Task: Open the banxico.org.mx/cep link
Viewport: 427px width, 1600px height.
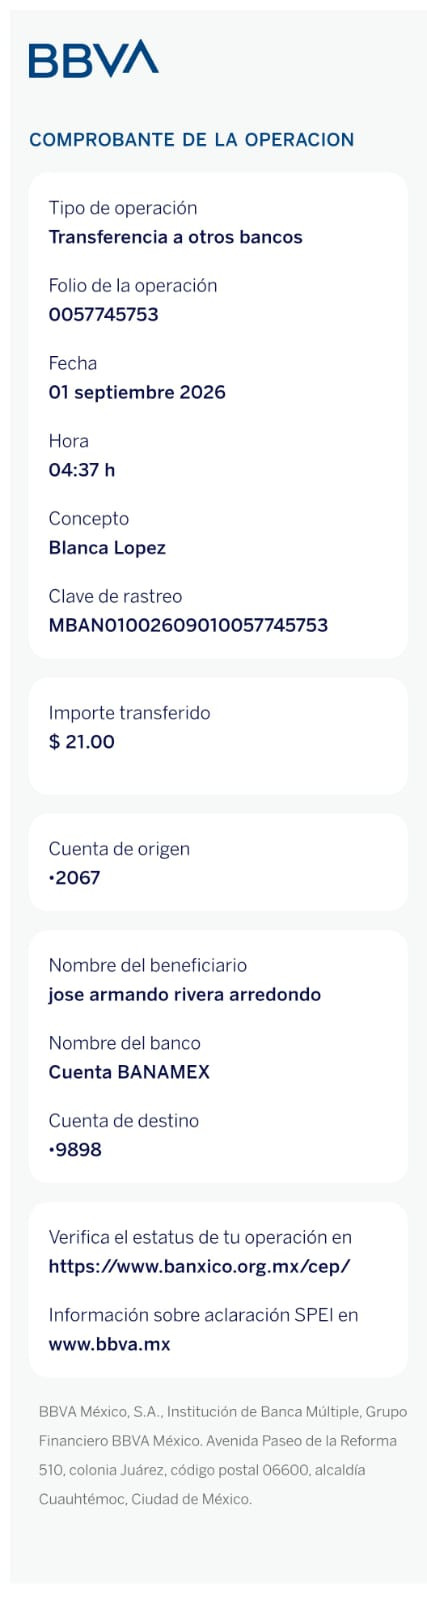Action: [x=199, y=1266]
